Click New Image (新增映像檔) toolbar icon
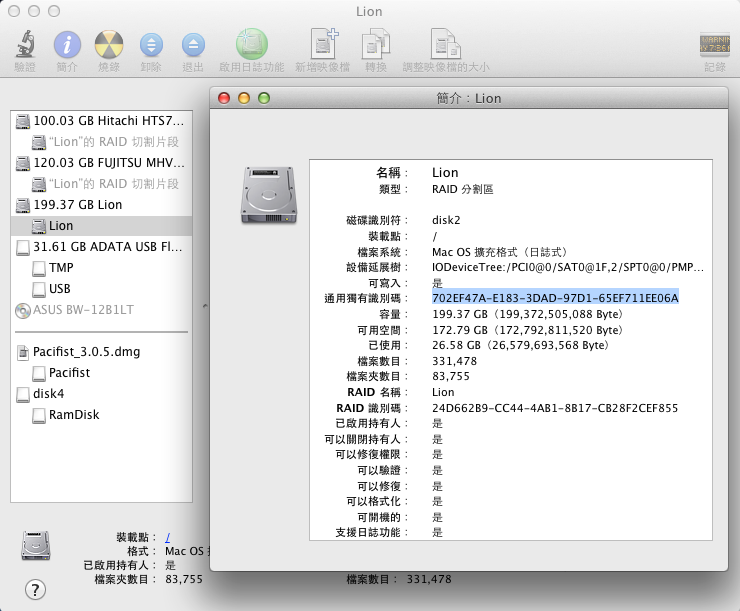740x611 pixels. 323,44
